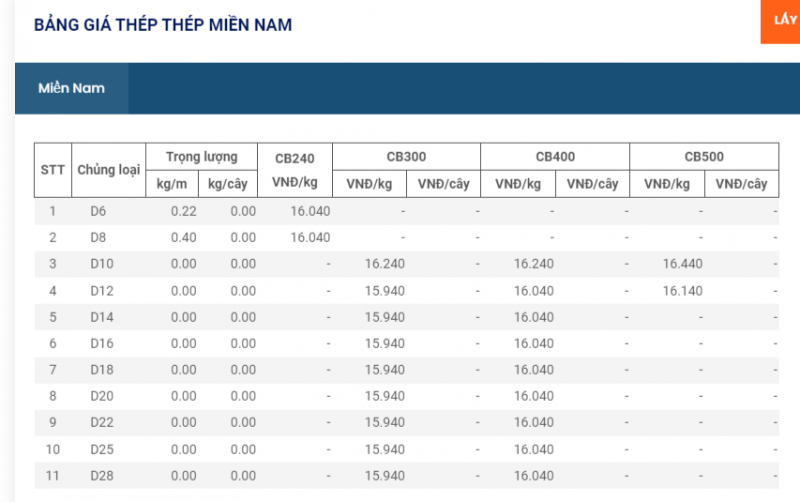Click the D16 cell in row 6
The height and width of the screenshot is (502, 800).
pyautogui.click(x=102, y=343)
